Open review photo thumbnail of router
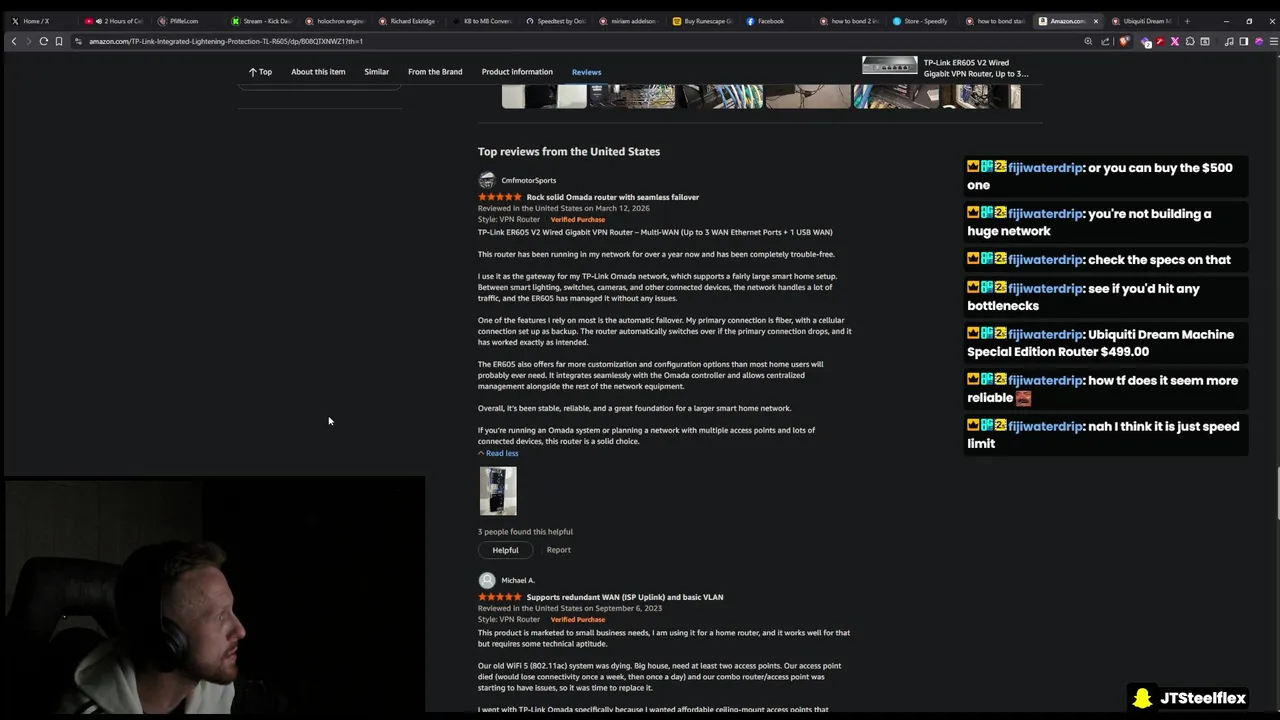Screen dimensions: 1280x720 [x=498, y=491]
